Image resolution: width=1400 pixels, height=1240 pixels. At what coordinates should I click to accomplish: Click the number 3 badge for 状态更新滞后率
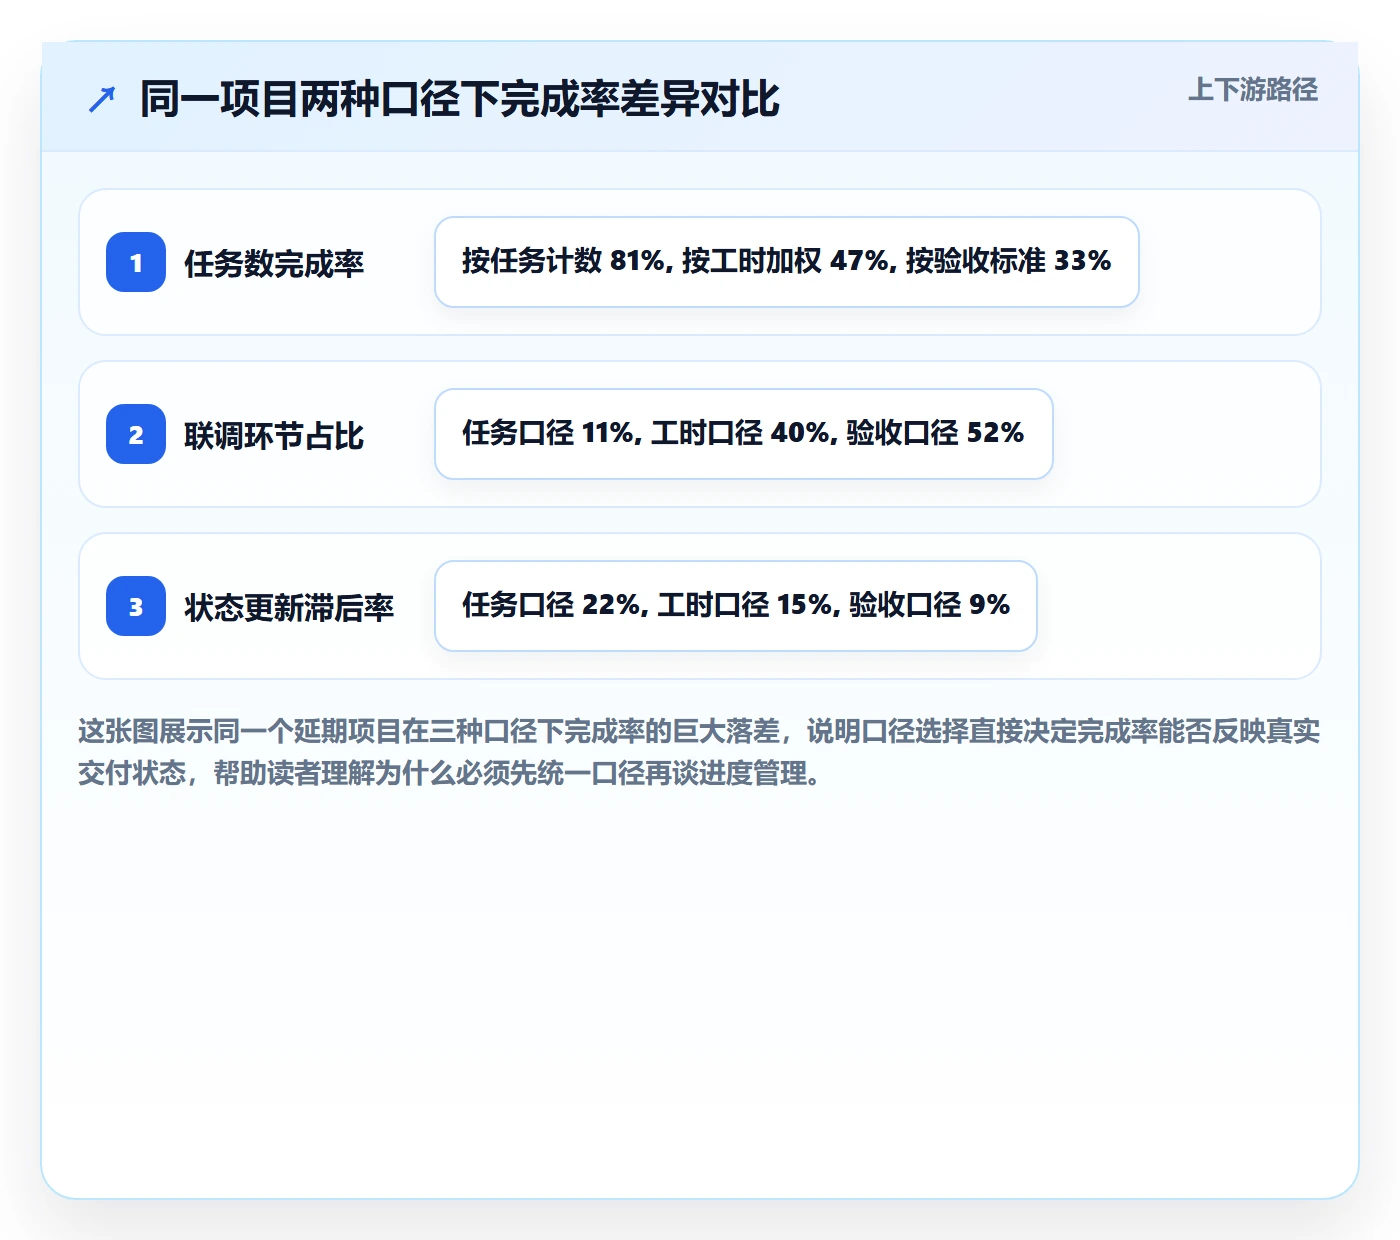point(136,606)
